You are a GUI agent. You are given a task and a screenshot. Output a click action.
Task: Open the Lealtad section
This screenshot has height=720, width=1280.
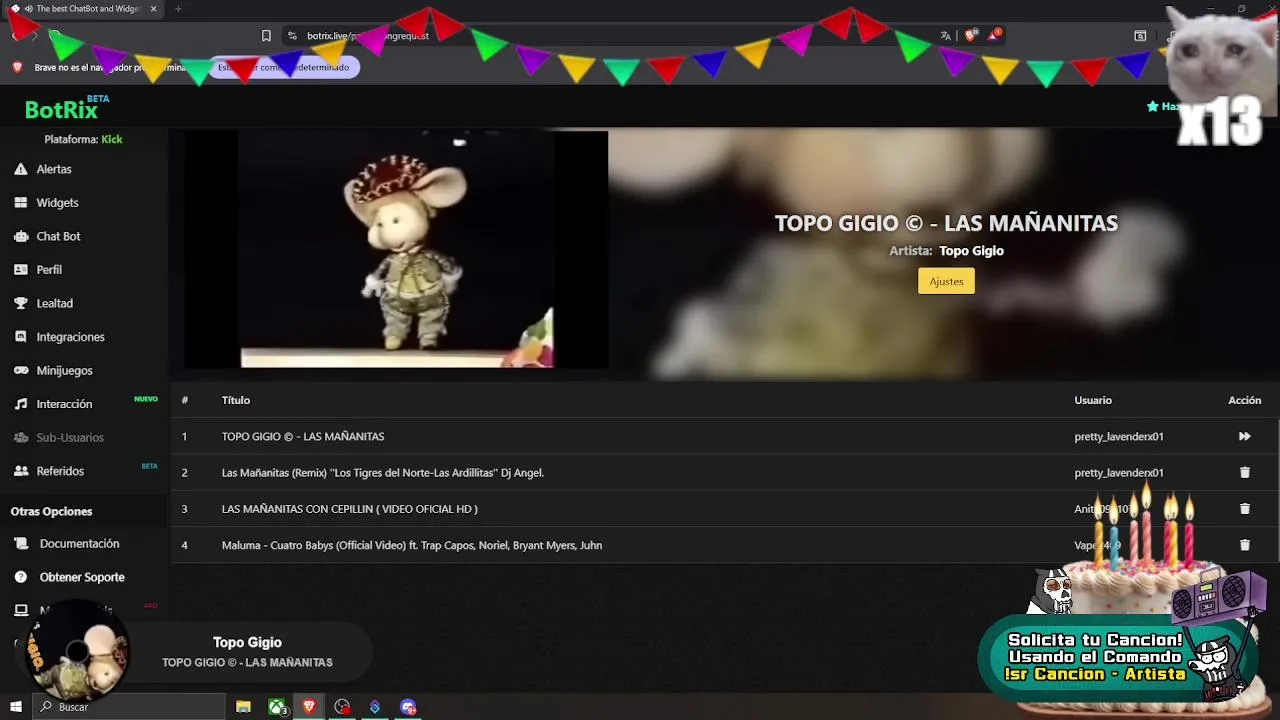(54, 303)
